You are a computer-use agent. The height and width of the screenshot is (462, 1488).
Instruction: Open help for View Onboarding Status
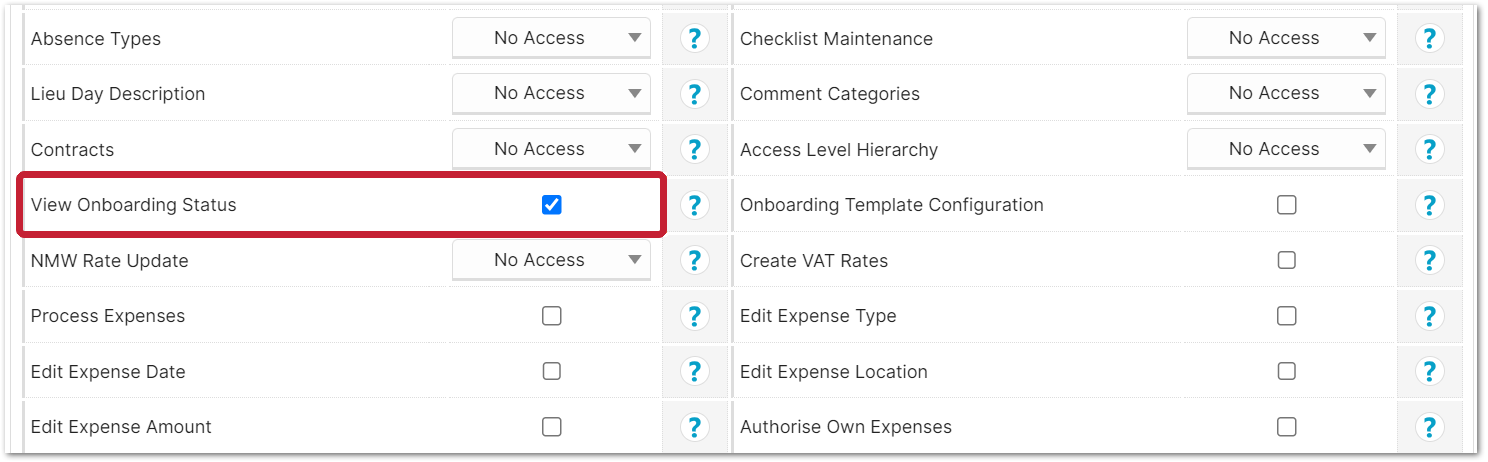pos(694,205)
